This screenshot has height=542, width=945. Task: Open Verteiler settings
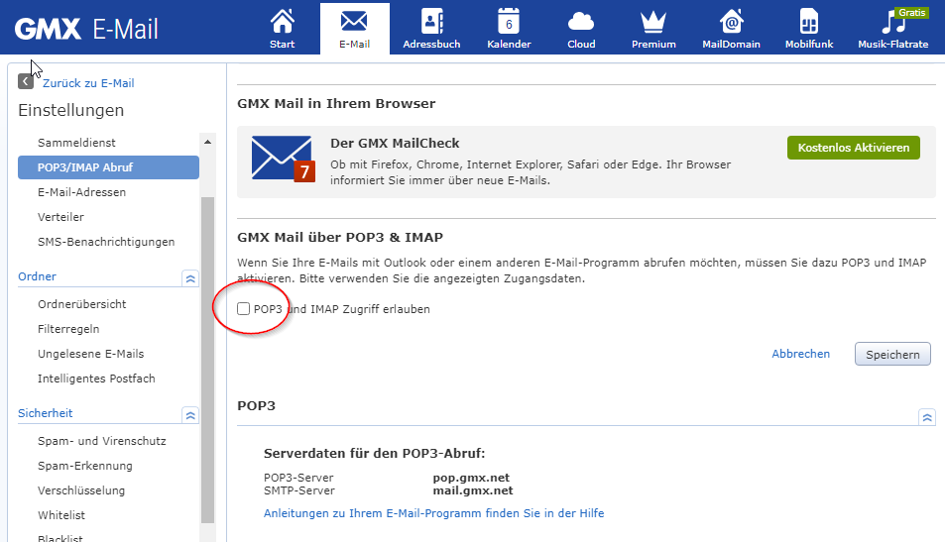[x=61, y=217]
